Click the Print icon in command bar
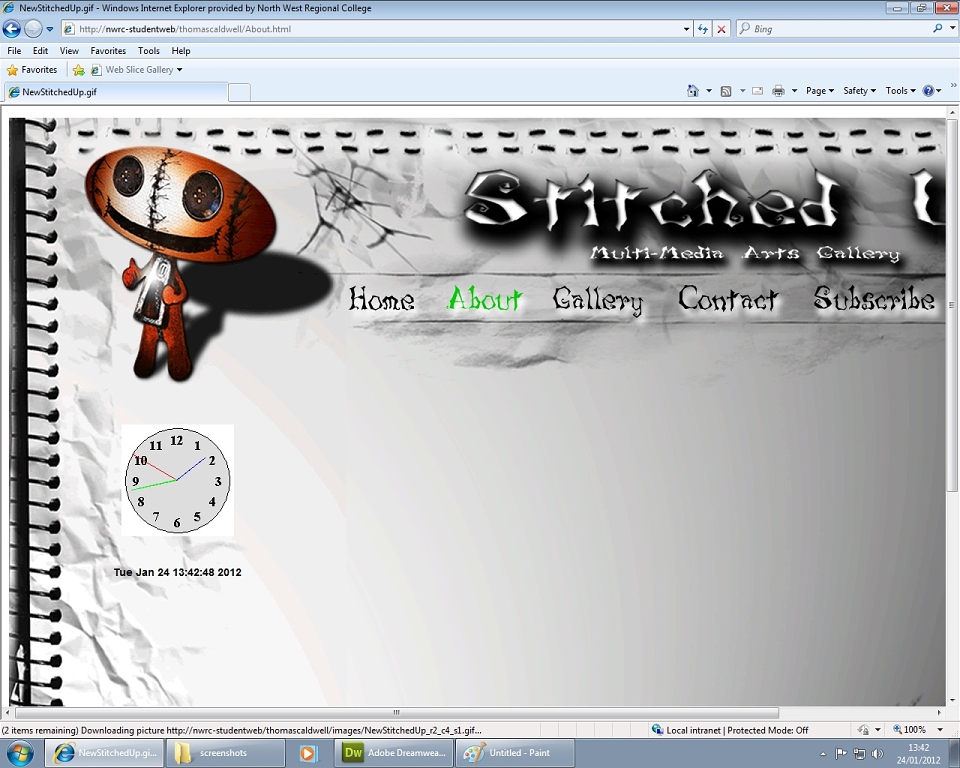 778,91
